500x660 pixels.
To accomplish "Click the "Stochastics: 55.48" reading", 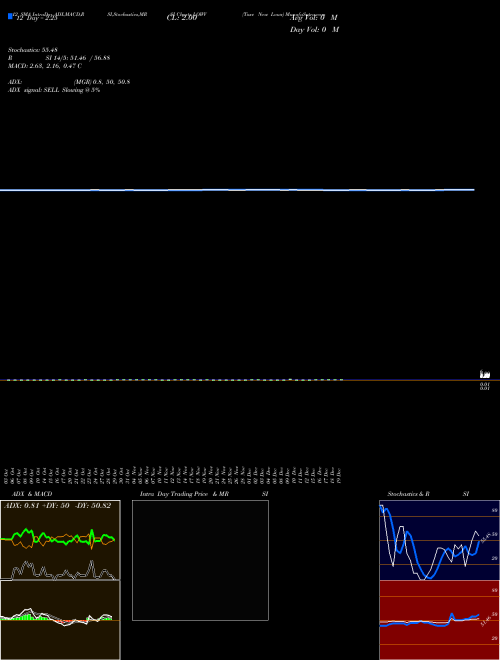I will click(33, 50).
